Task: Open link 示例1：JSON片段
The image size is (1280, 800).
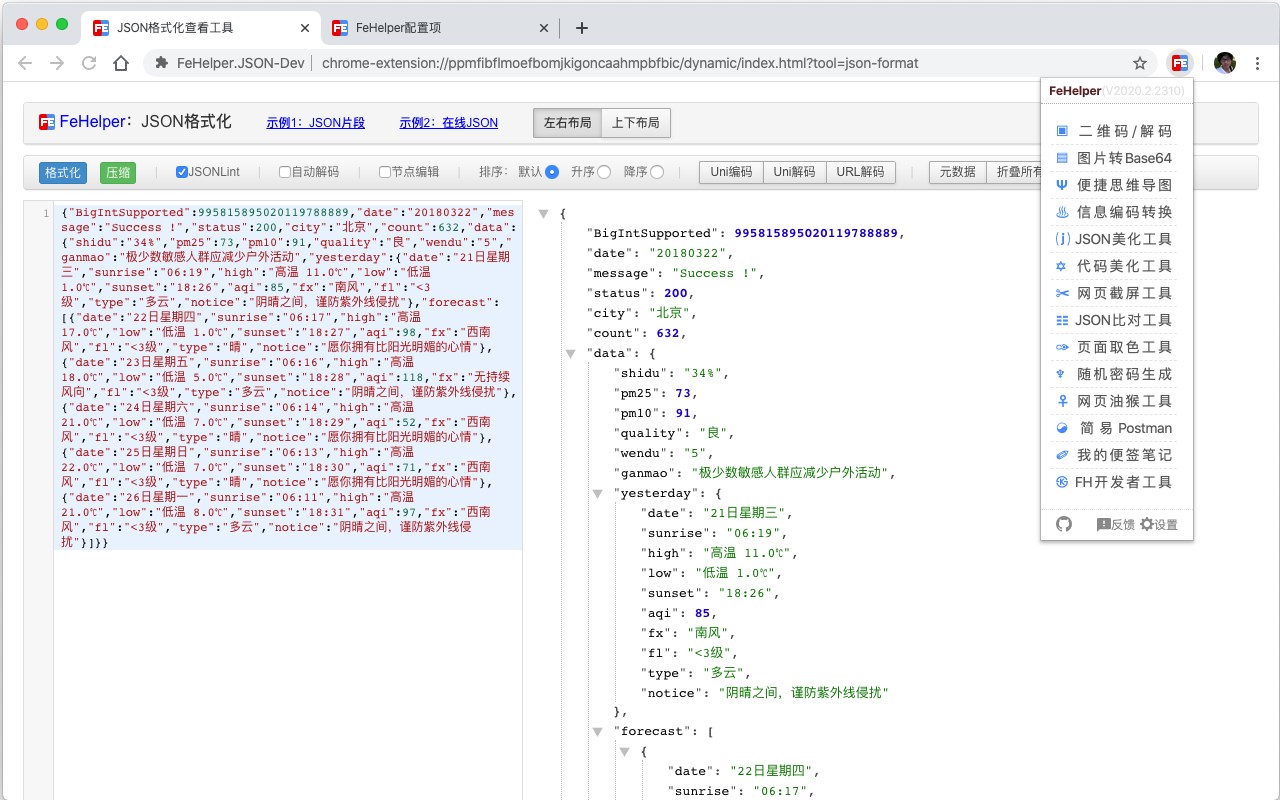Action: [x=316, y=123]
